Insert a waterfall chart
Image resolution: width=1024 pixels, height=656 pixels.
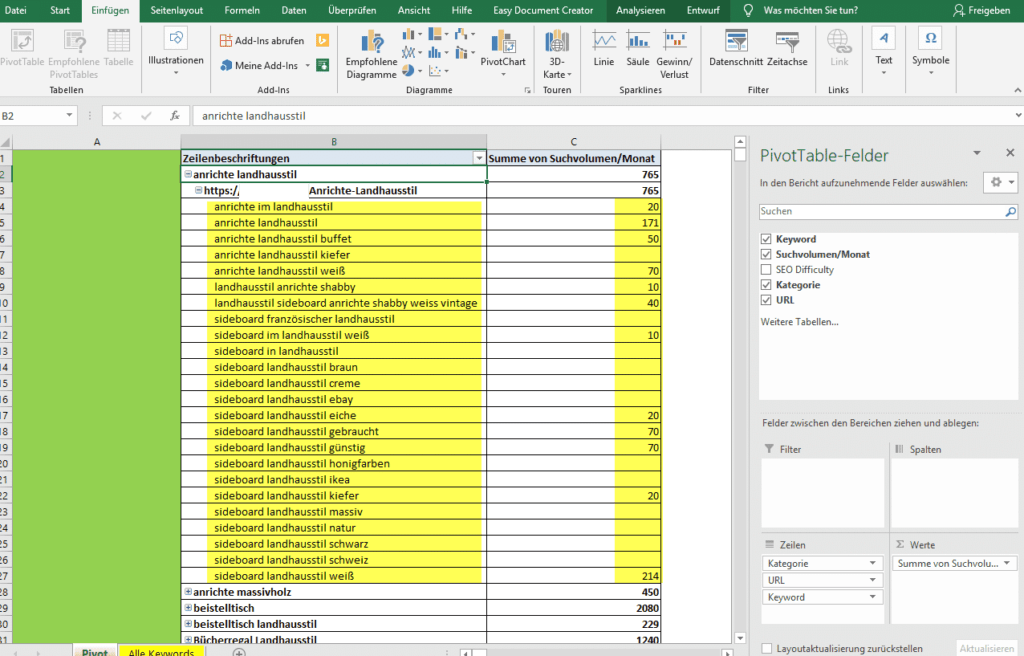pyautogui.click(x=464, y=35)
